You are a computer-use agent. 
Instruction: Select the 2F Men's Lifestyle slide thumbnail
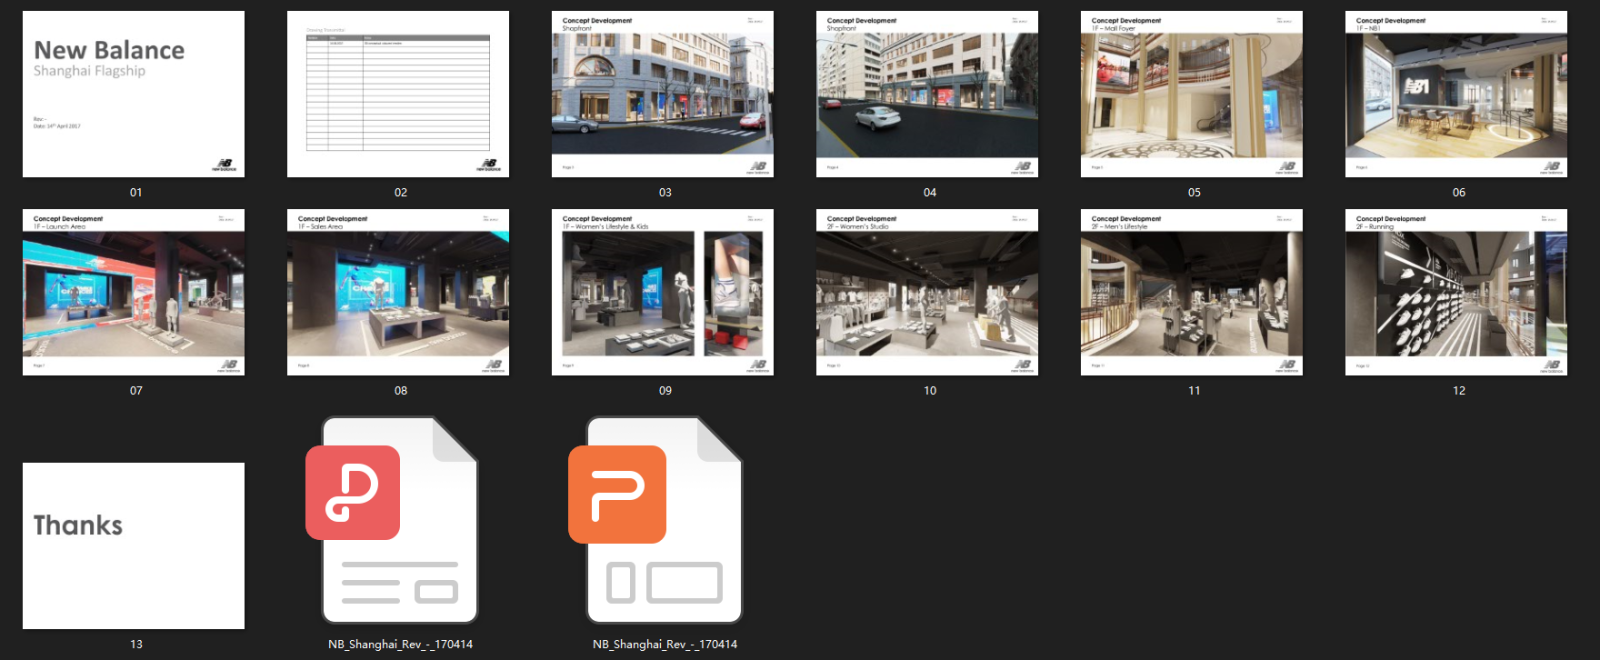click(1192, 292)
